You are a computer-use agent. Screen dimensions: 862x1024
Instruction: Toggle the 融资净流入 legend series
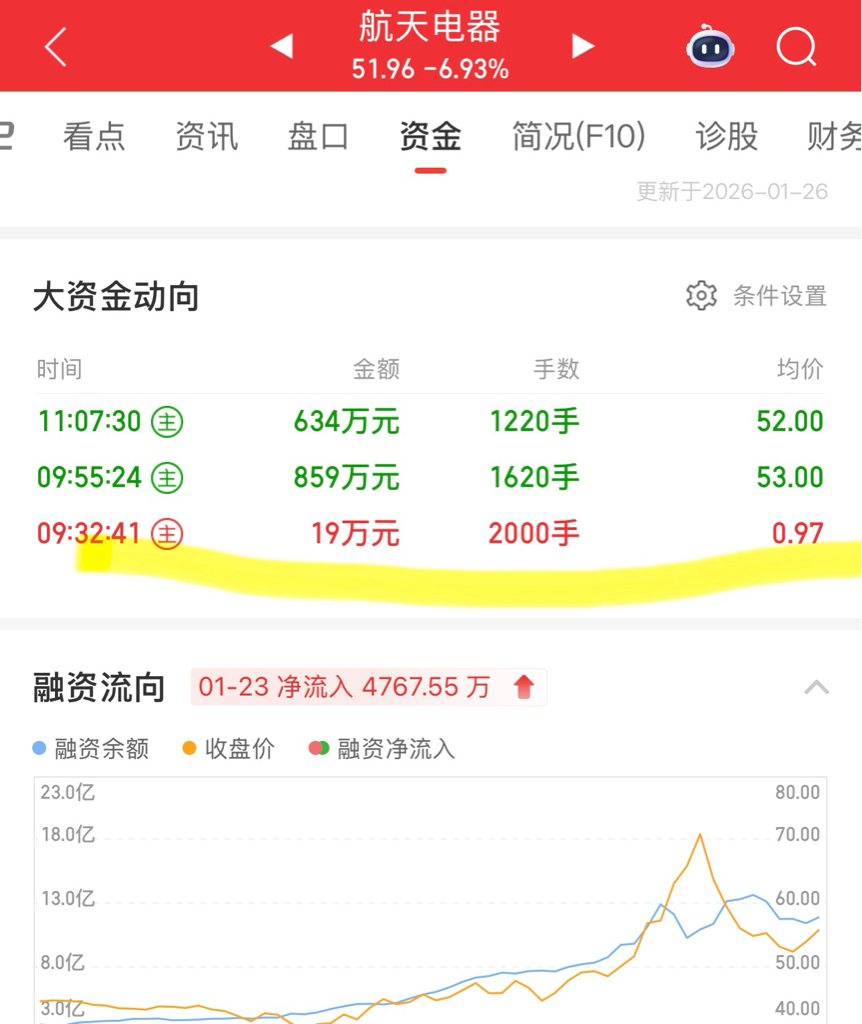pyautogui.click(x=382, y=748)
